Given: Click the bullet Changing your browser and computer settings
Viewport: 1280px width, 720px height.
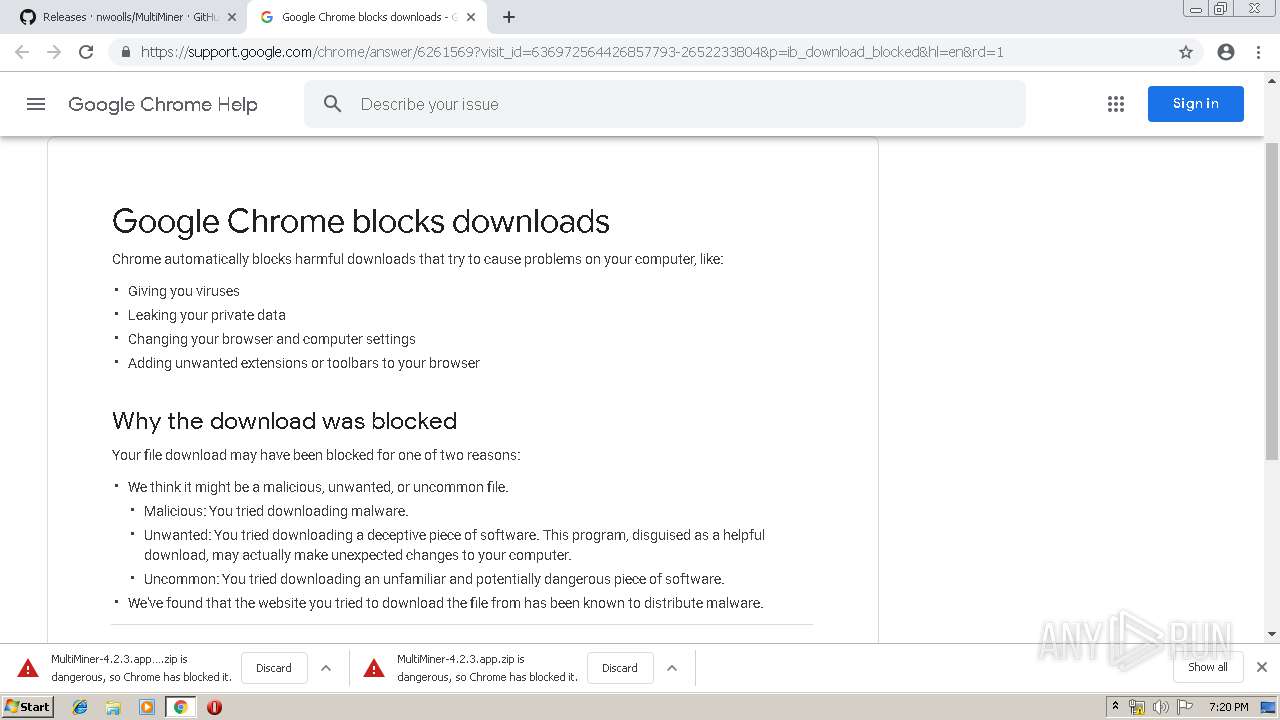Looking at the screenshot, I should [x=272, y=339].
